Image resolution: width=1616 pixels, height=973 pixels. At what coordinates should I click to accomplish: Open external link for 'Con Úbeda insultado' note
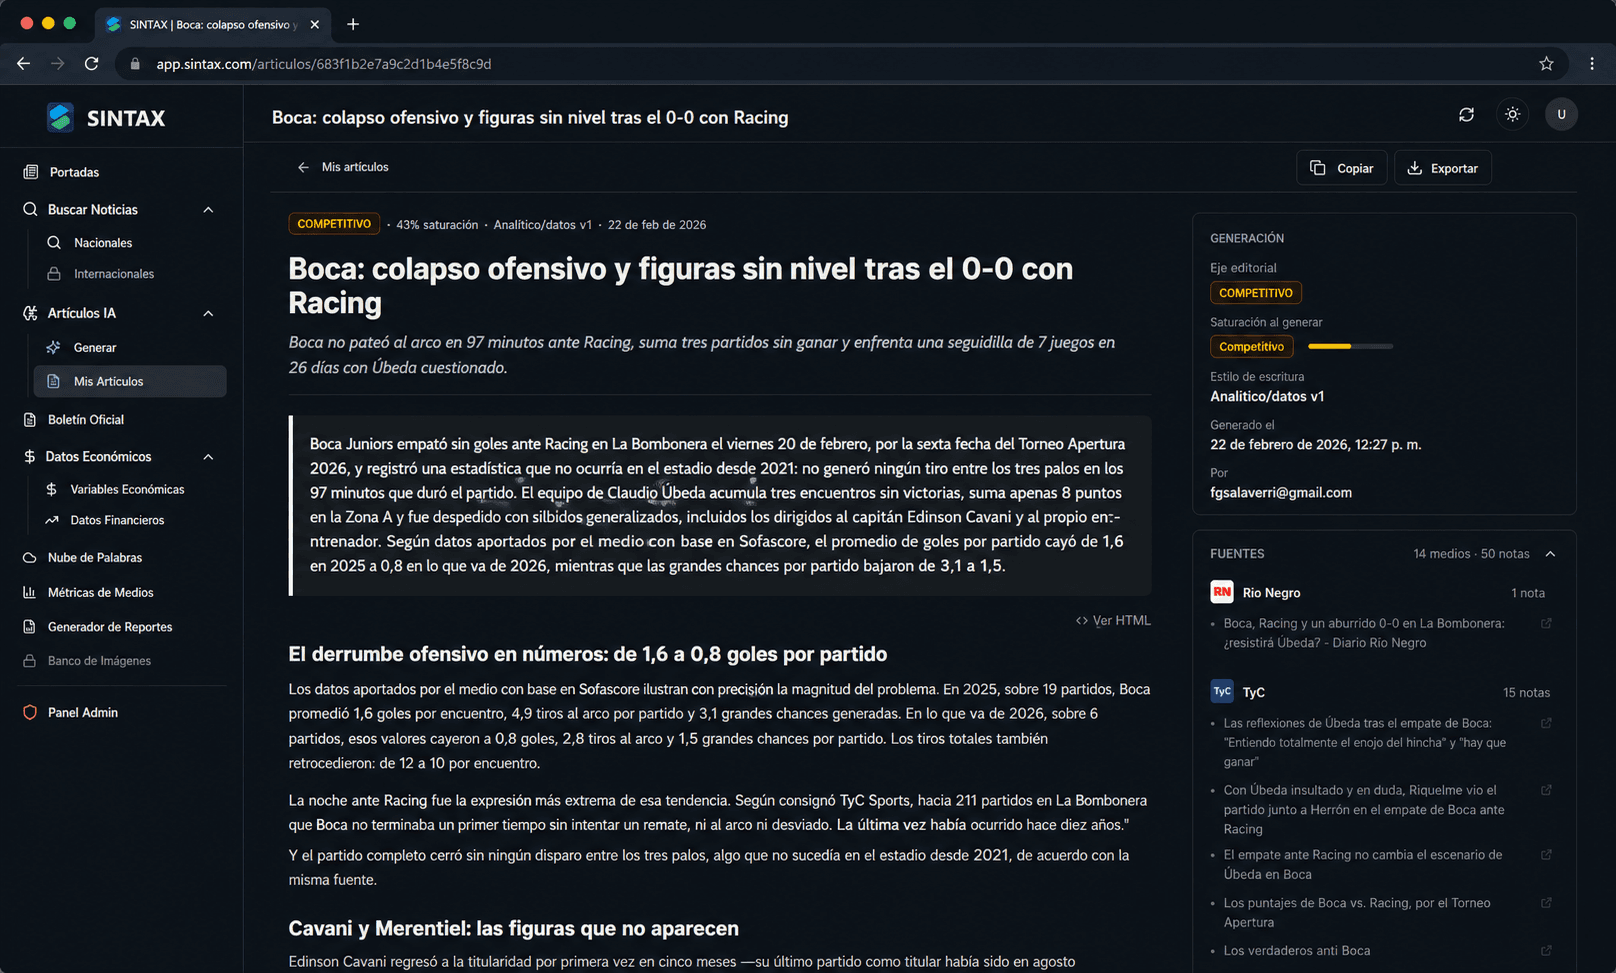tap(1546, 791)
